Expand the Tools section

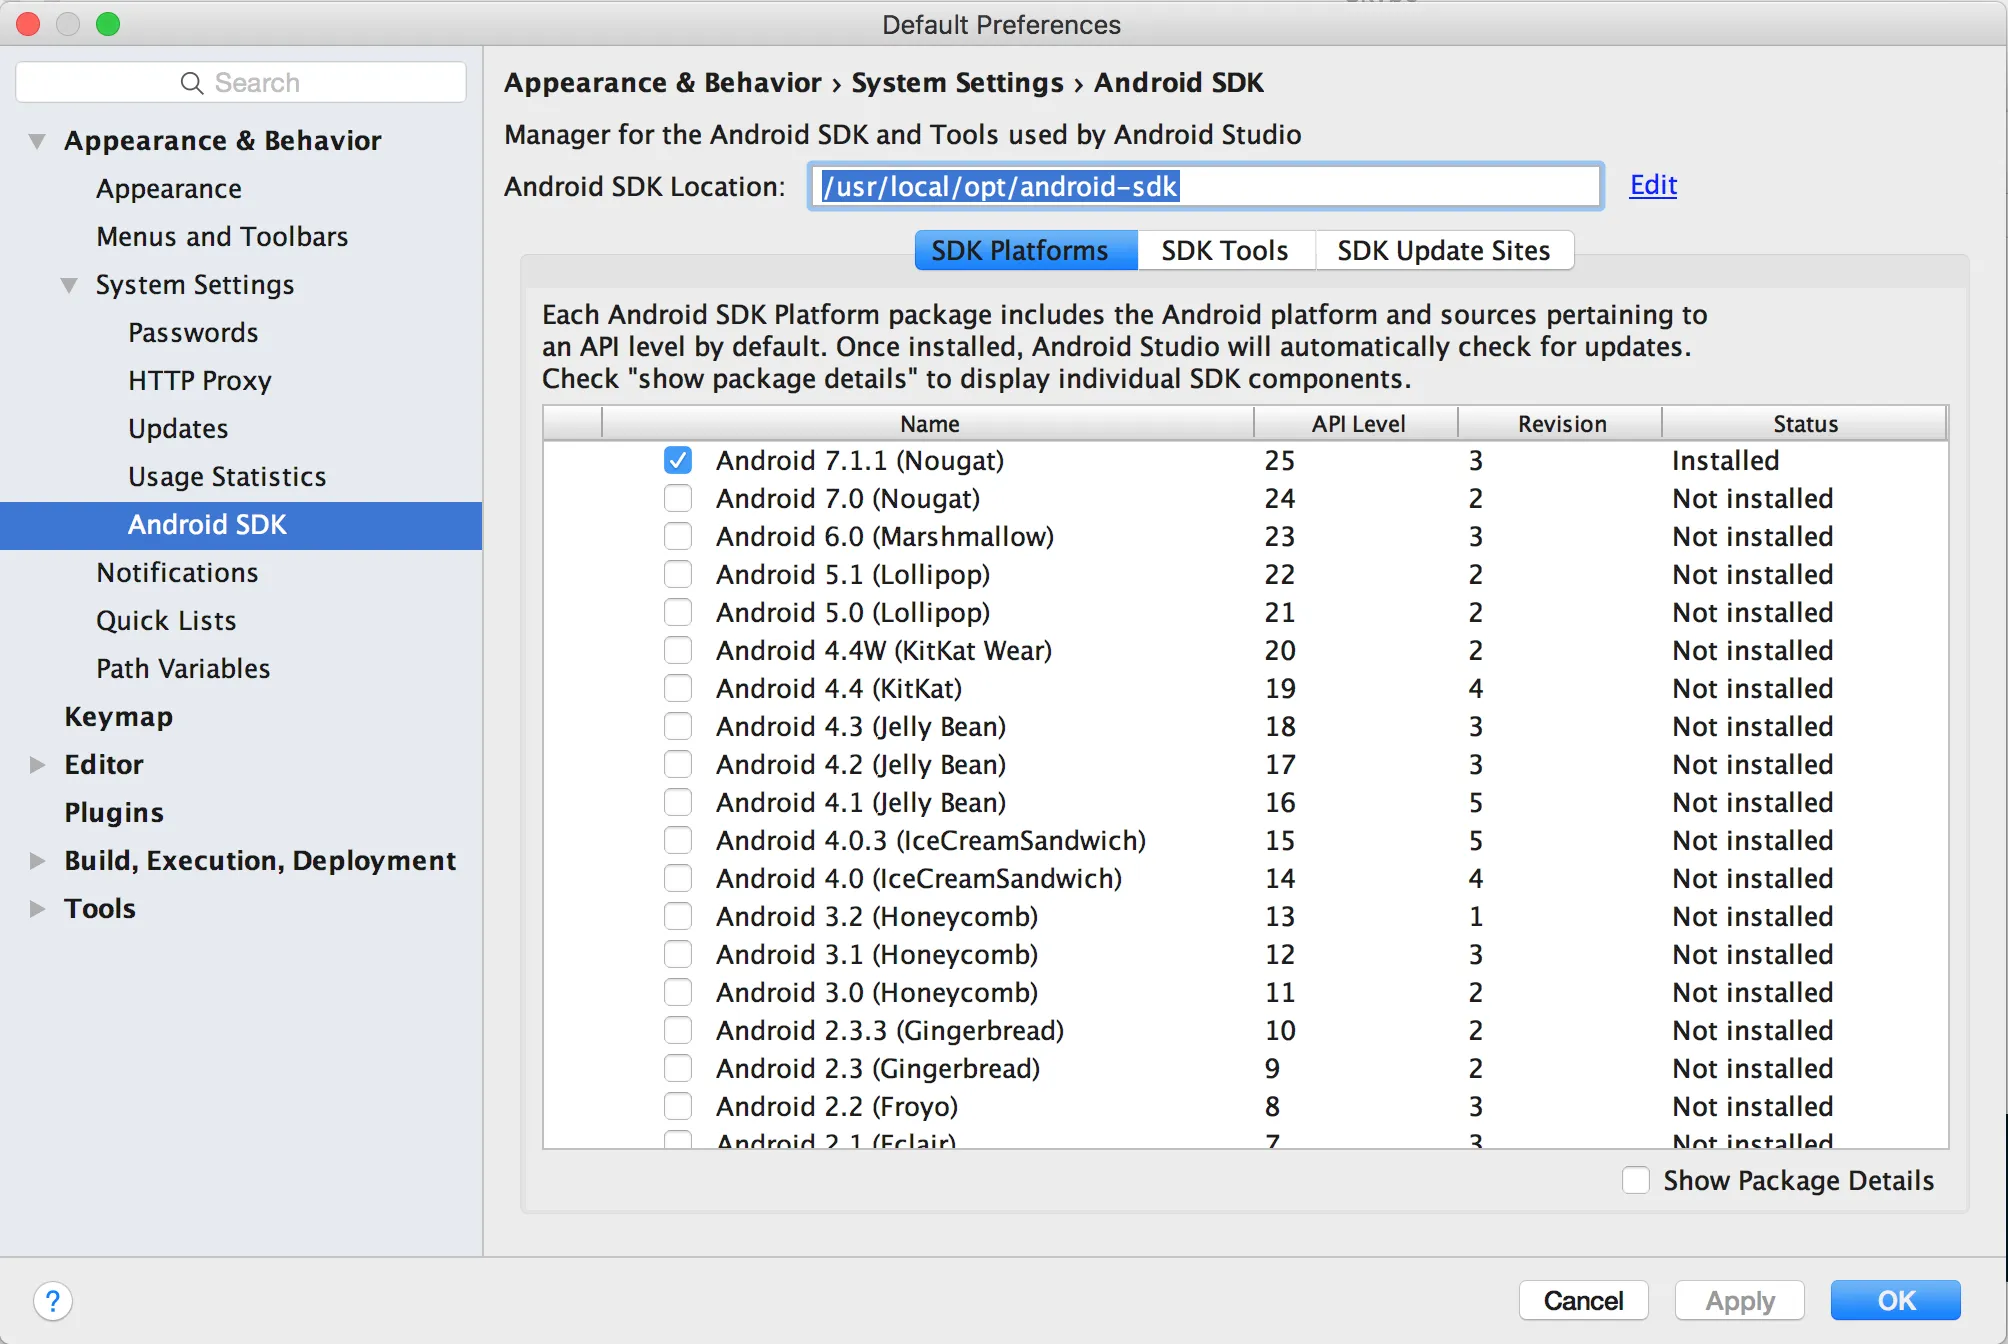click(37, 909)
